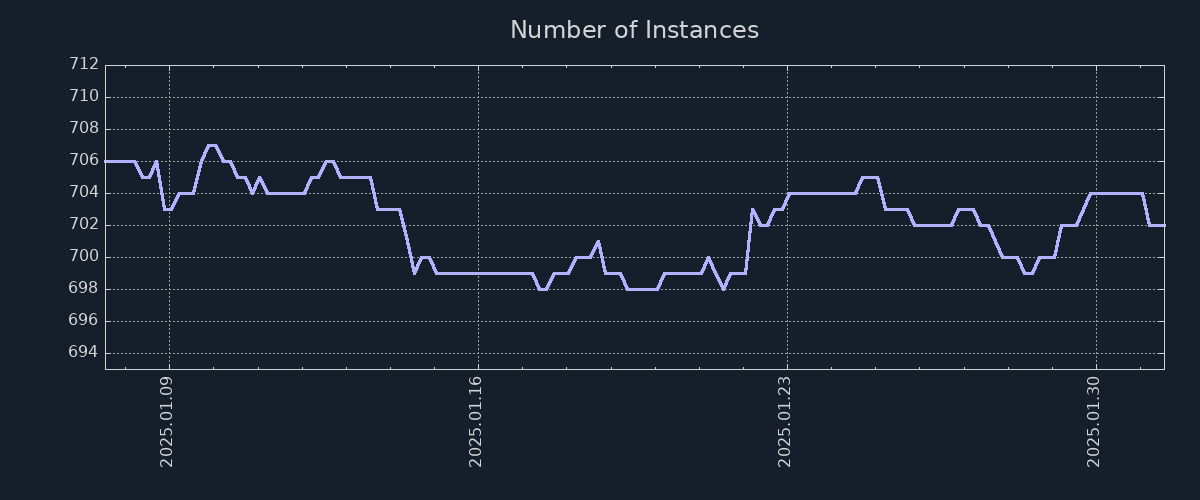Viewport: 1200px width, 500px height.
Task: Select the 705 plateau after 2025.01.23
Action: [869, 177]
